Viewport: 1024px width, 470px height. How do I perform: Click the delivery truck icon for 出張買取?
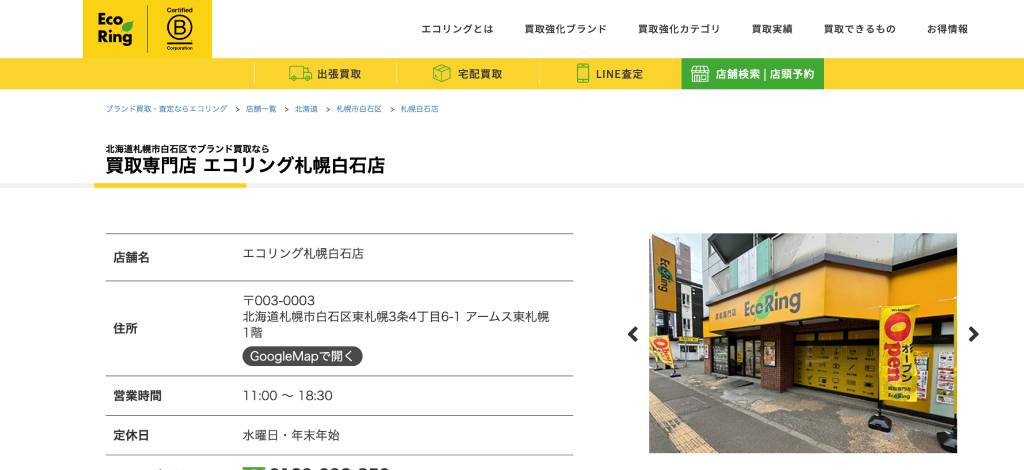point(300,74)
